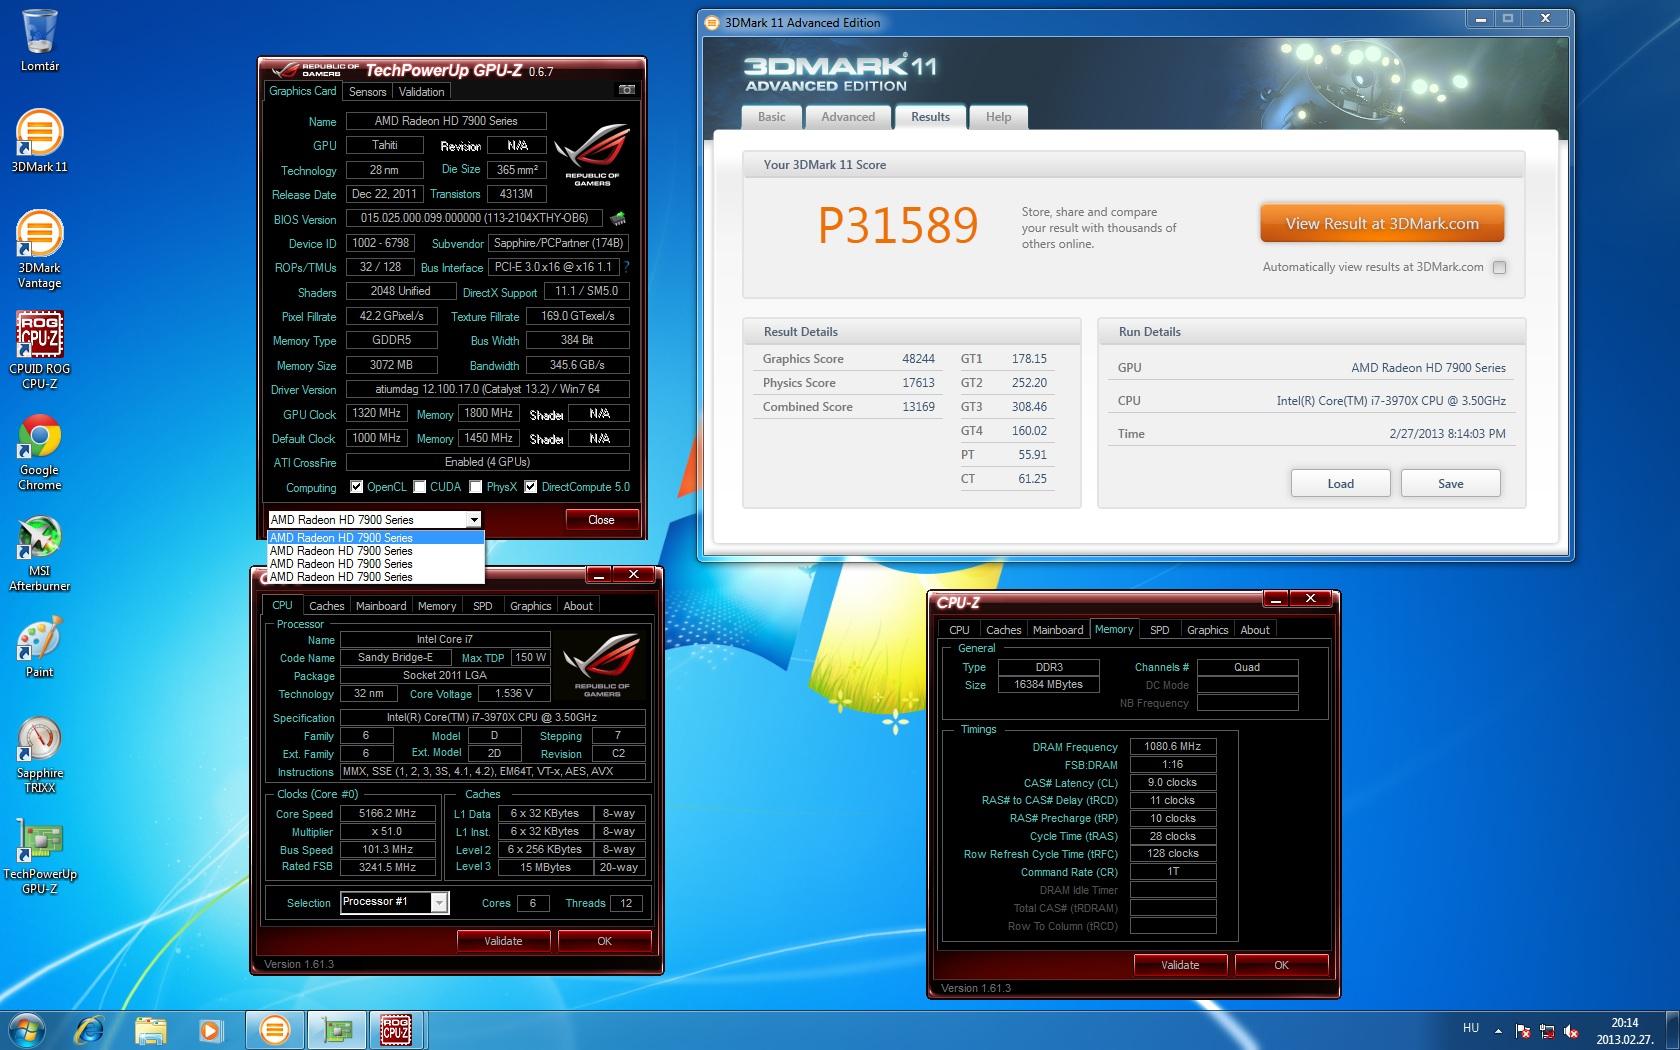Click the Close button in GPU-Z

tap(601, 520)
